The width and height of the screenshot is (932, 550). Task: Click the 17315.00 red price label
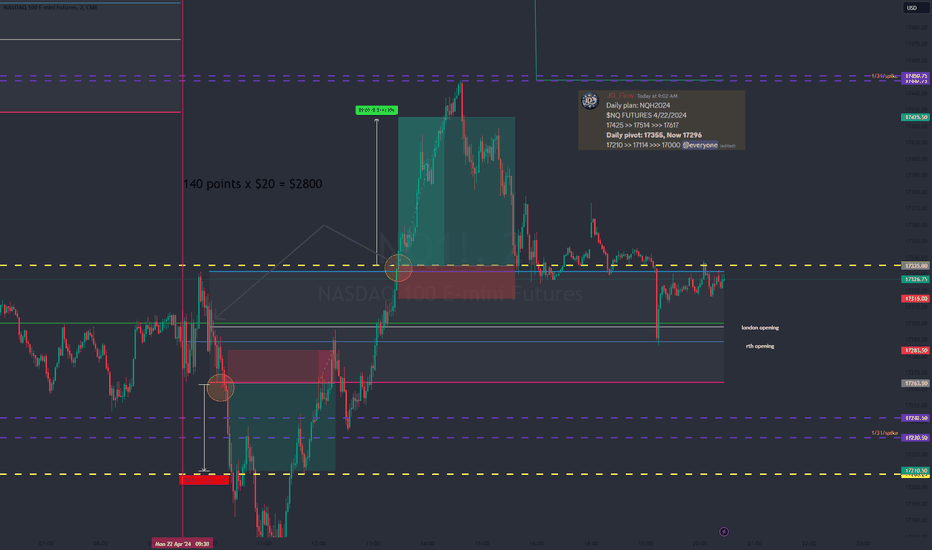915,298
